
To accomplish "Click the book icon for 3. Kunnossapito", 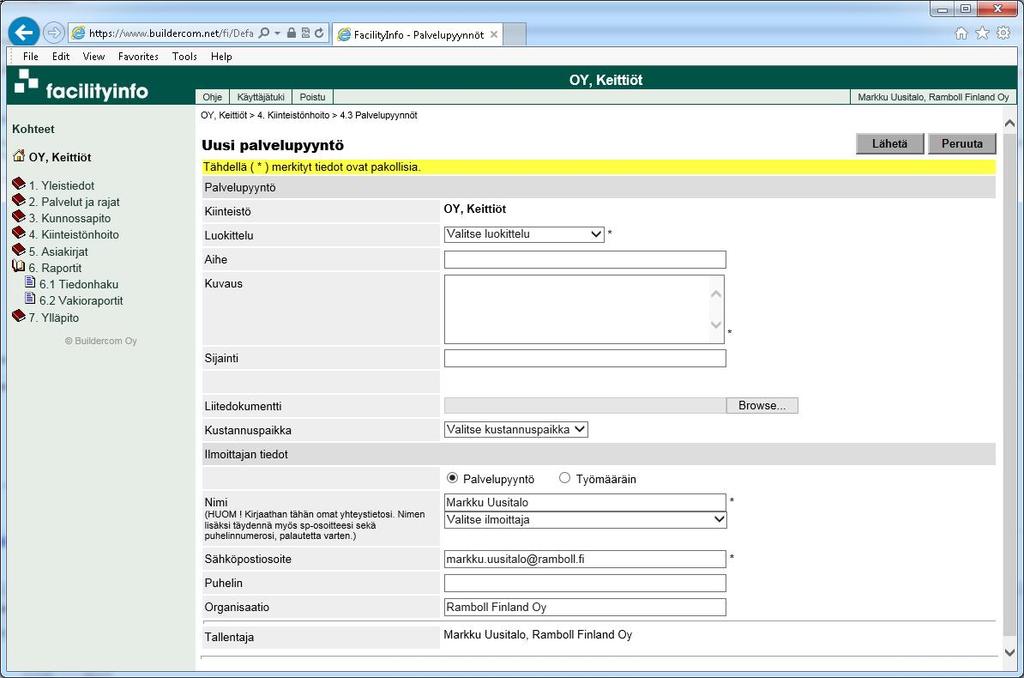I will click(x=19, y=217).
